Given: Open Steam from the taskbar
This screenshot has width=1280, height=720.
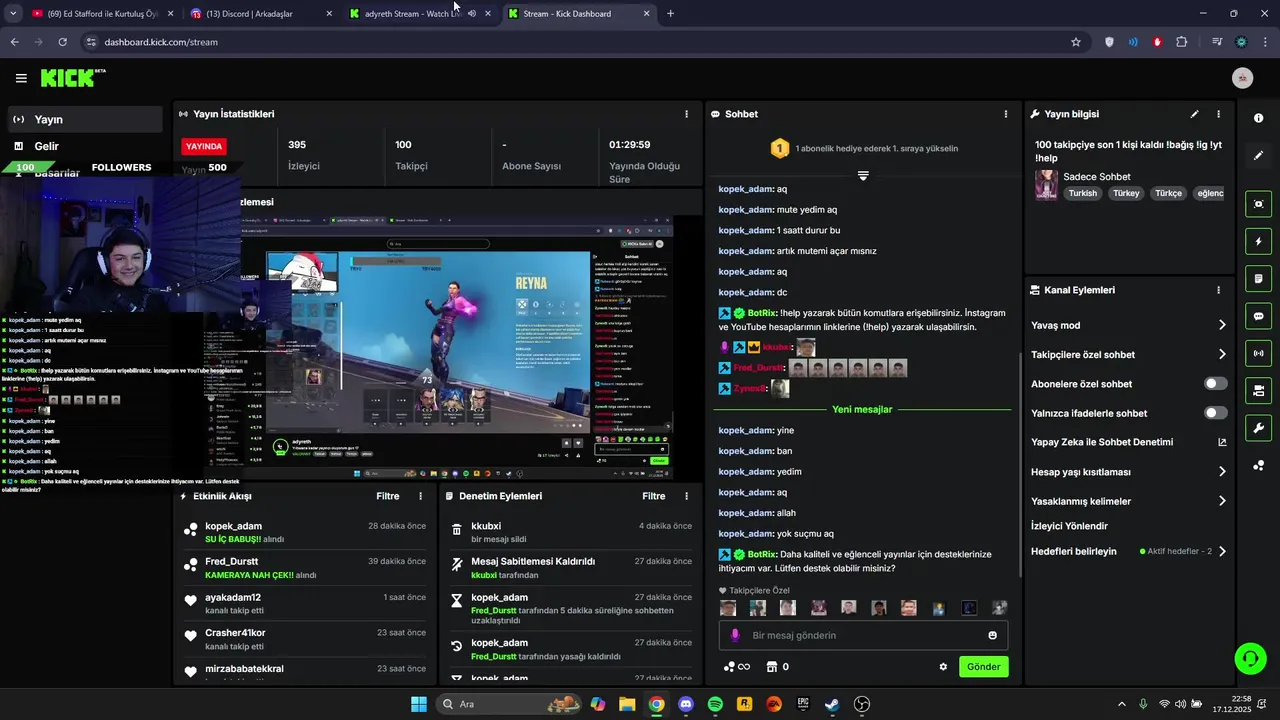Looking at the screenshot, I should [832, 704].
